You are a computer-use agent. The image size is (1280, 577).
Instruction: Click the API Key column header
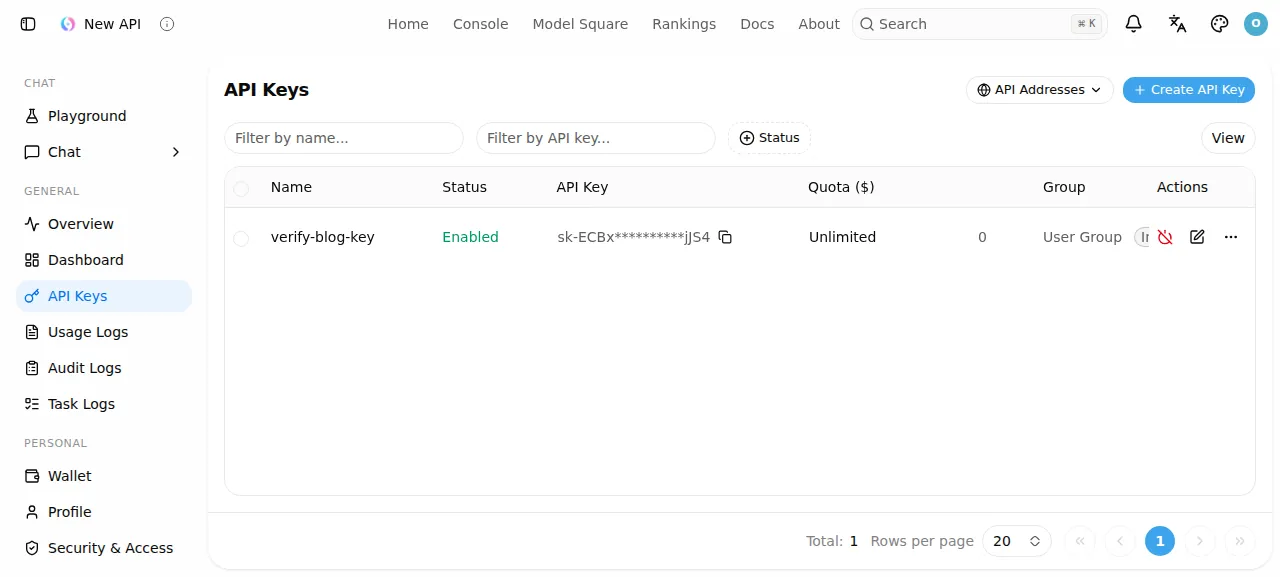pos(582,187)
